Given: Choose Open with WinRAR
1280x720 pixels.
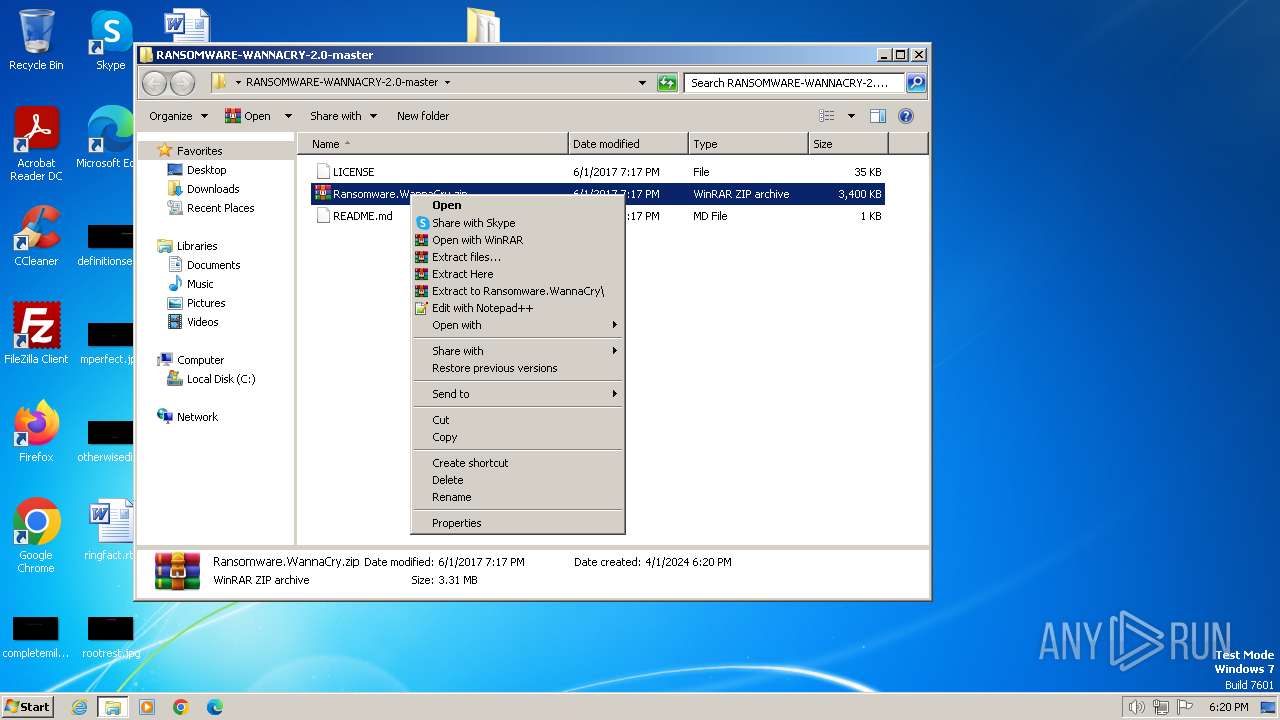Looking at the screenshot, I should 518,240.
